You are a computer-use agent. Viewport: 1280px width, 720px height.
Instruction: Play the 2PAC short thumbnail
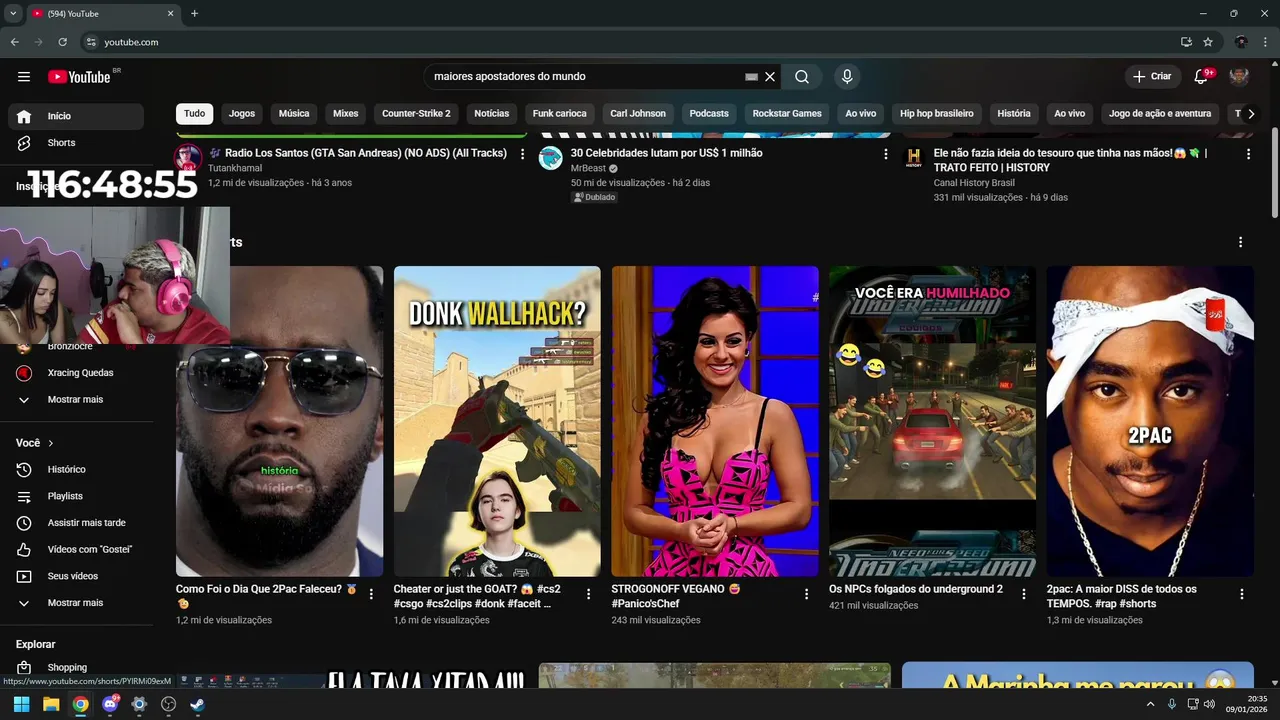(1150, 421)
